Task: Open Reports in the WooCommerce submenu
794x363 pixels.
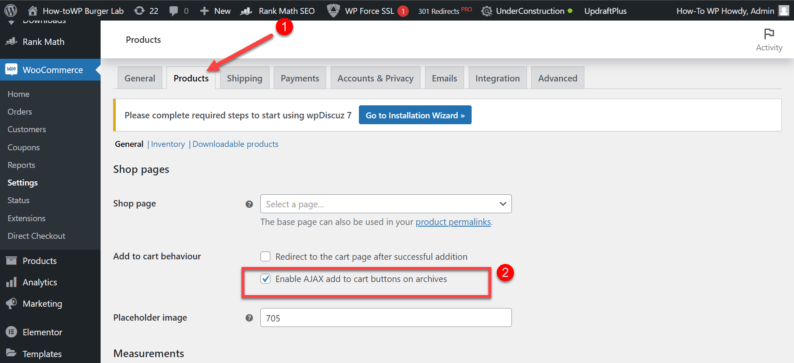Action: pos(21,165)
